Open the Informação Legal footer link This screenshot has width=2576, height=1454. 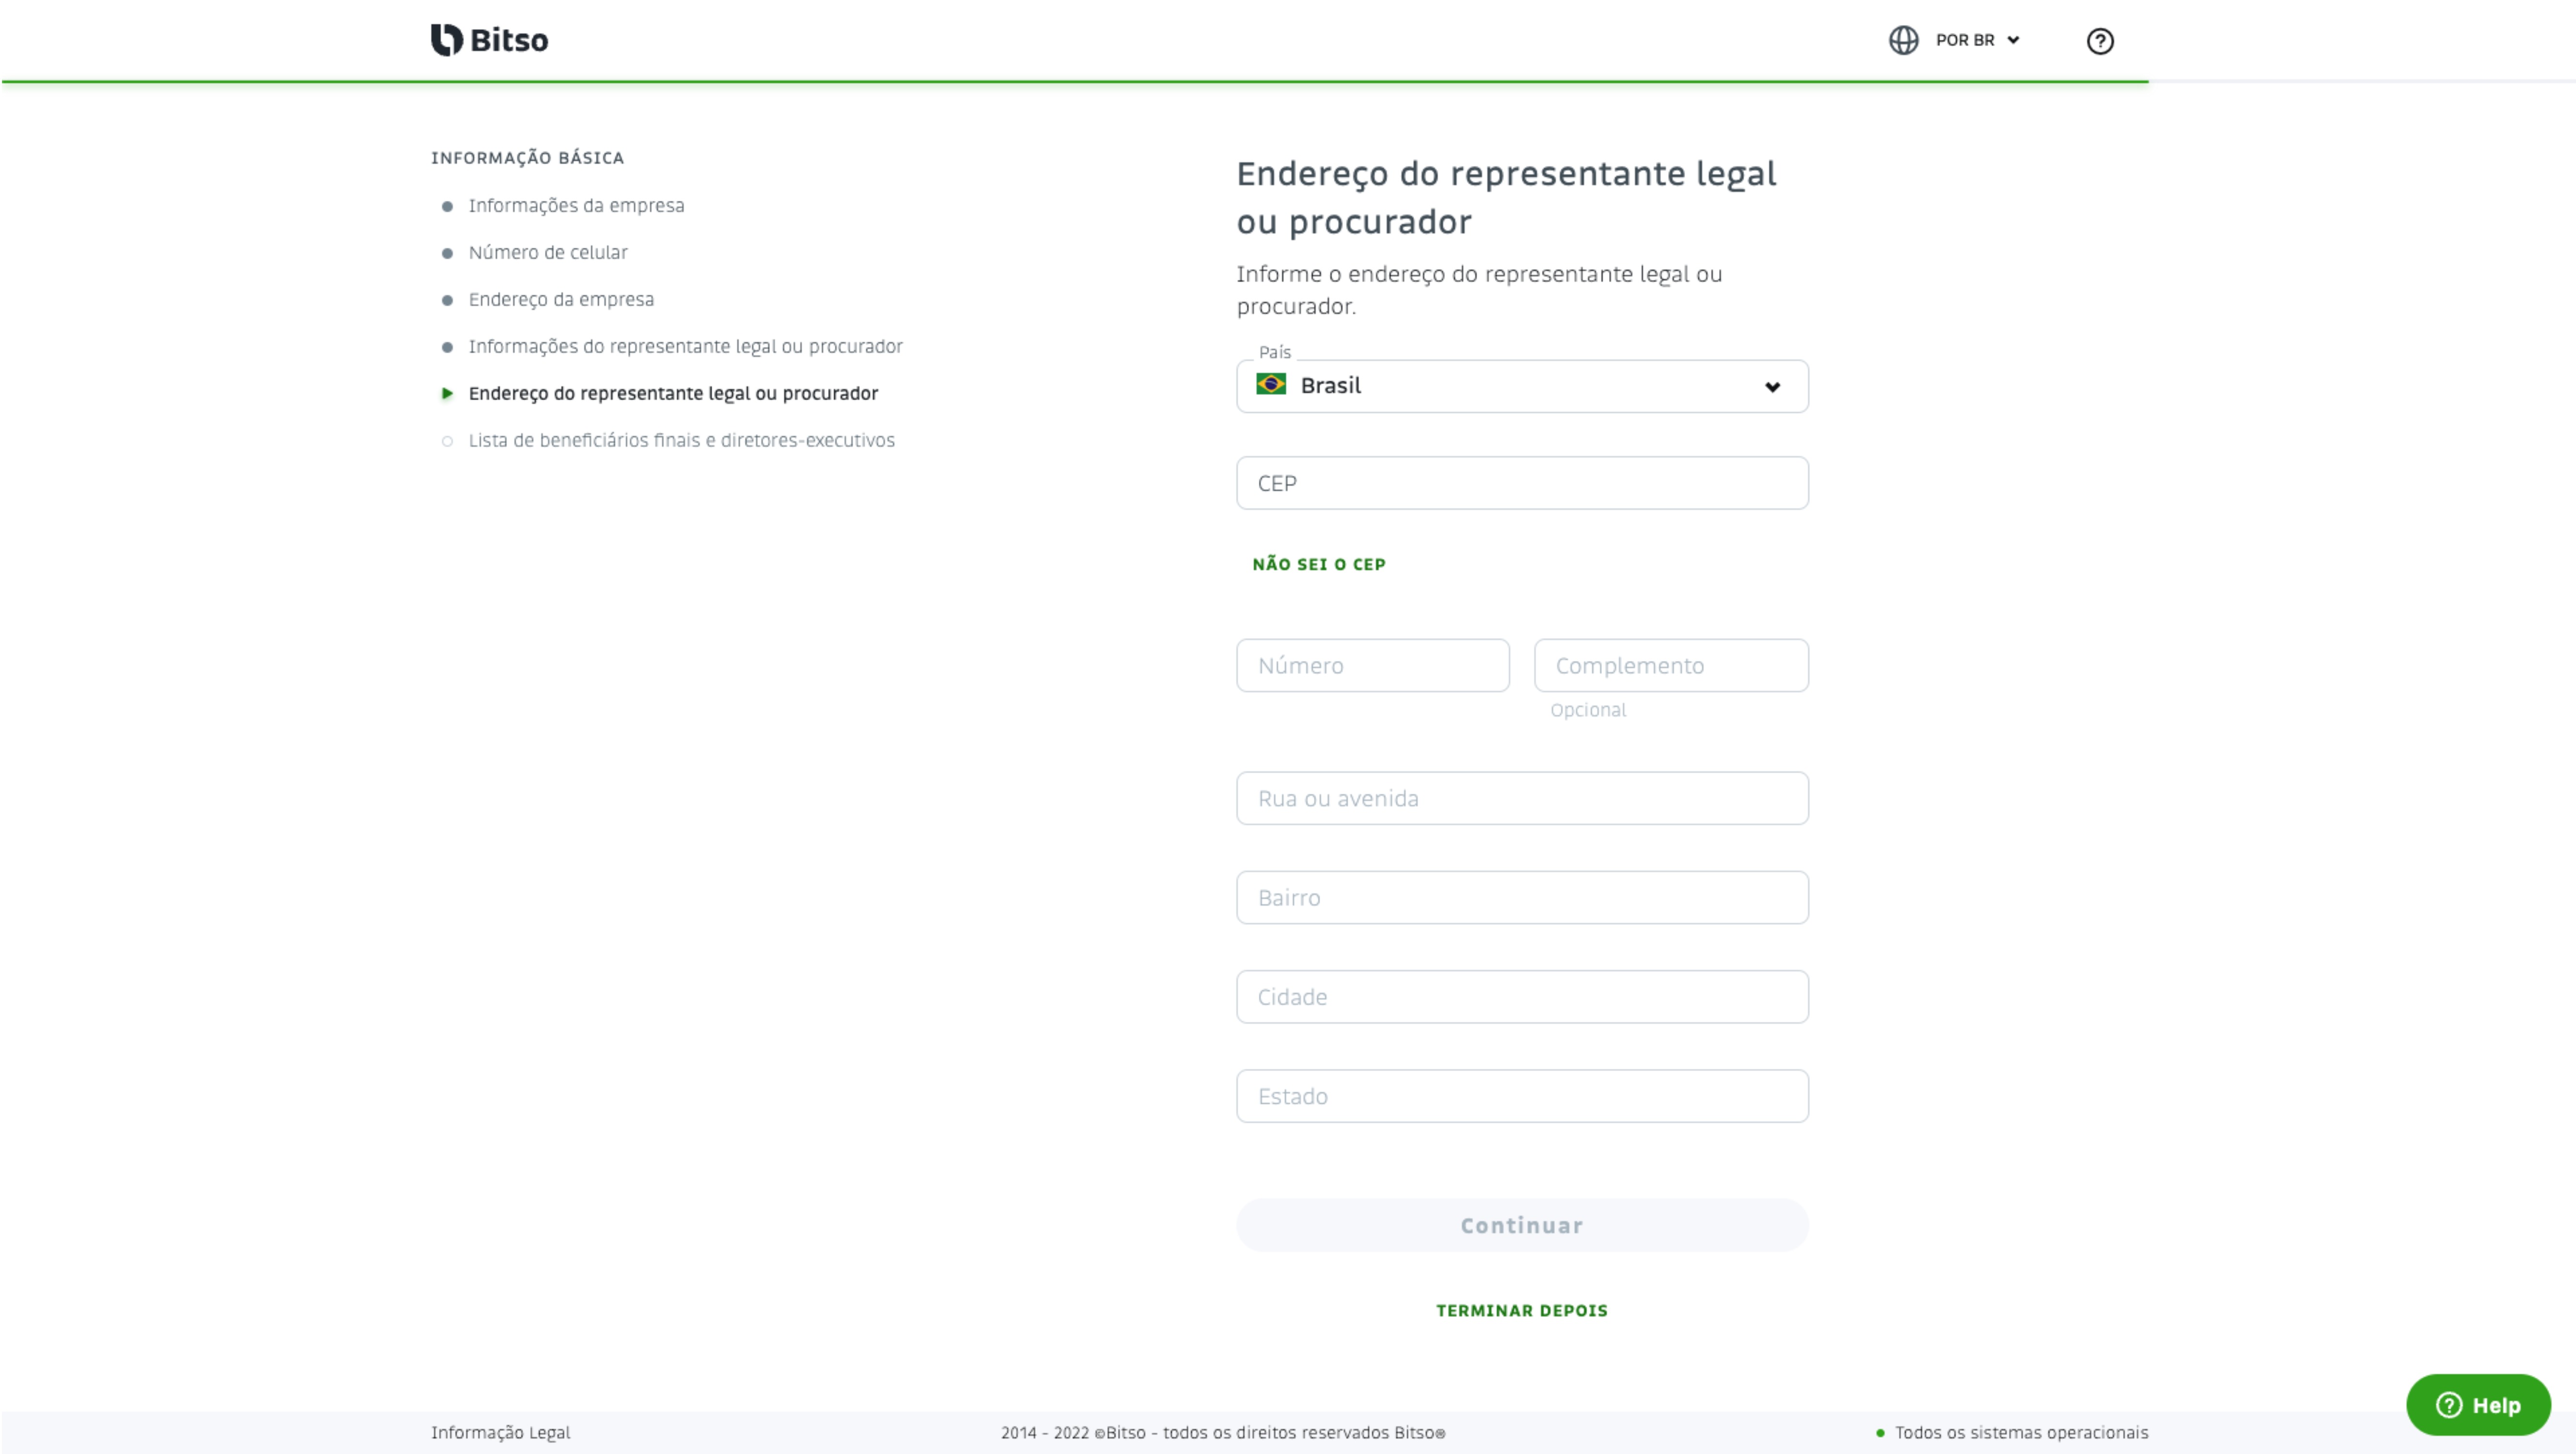click(x=500, y=1432)
